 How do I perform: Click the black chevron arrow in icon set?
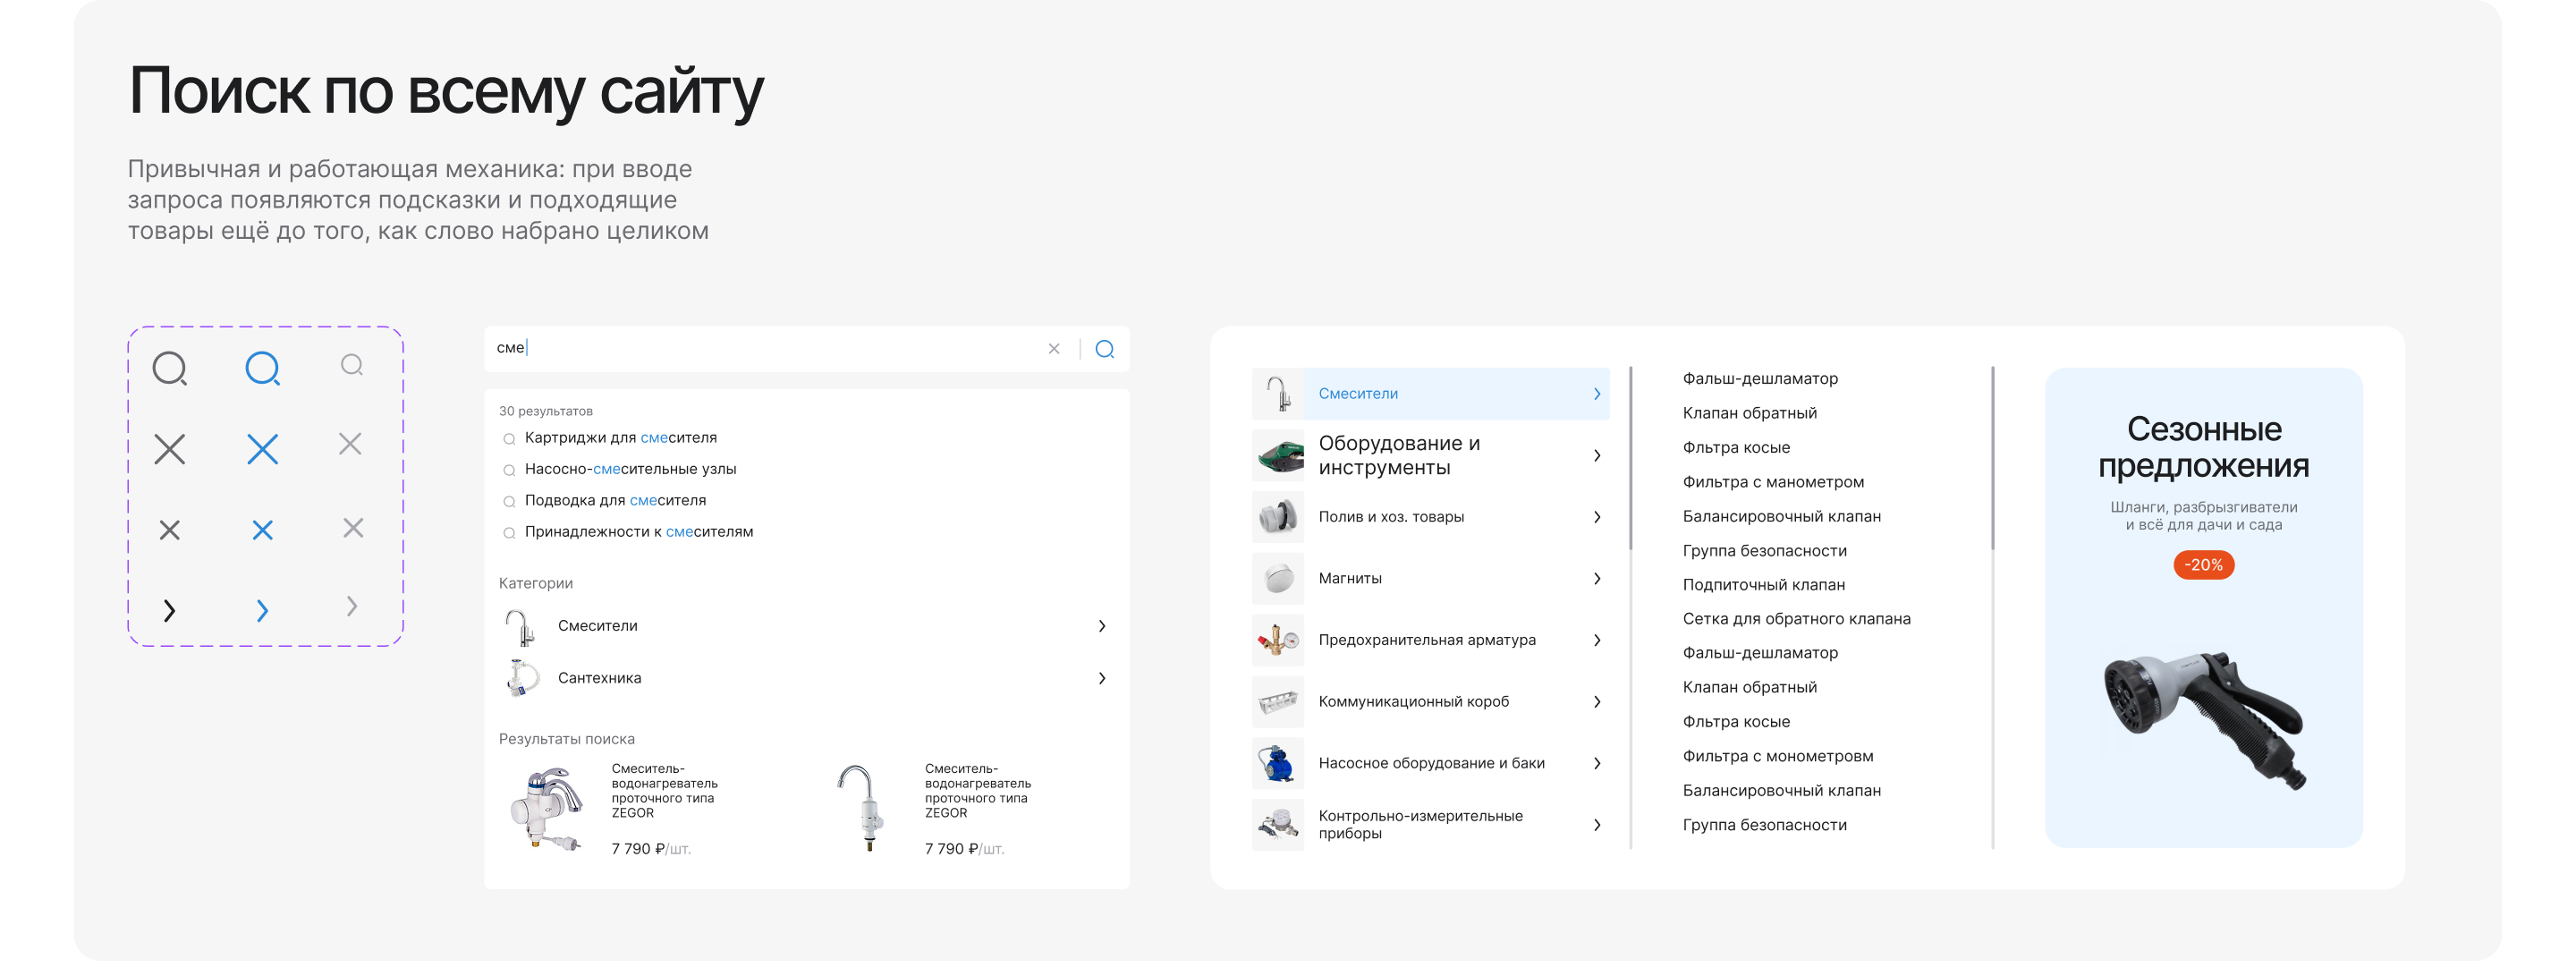(169, 610)
